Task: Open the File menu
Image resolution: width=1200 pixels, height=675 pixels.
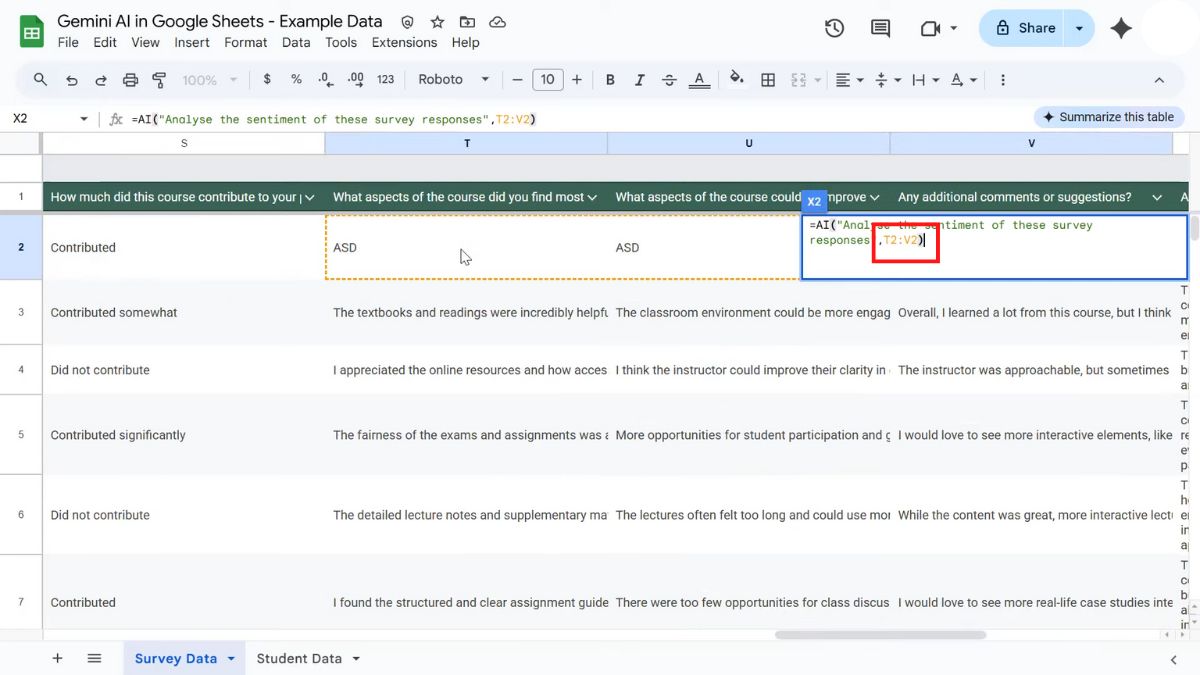Action: coord(68,42)
